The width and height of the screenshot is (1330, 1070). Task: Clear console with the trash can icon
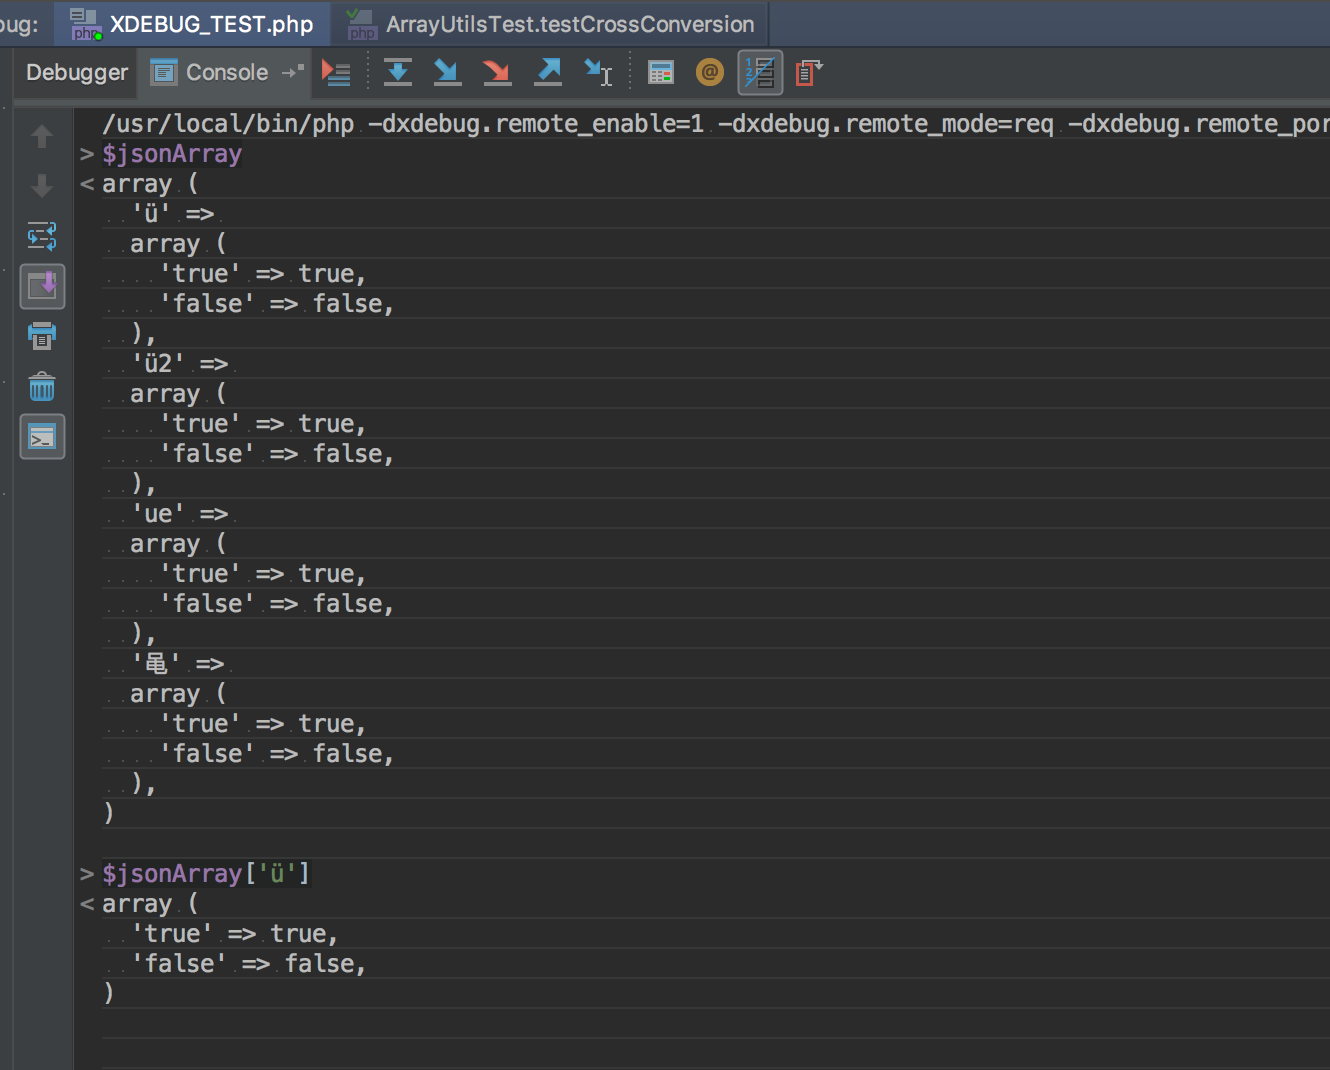pyautogui.click(x=42, y=387)
